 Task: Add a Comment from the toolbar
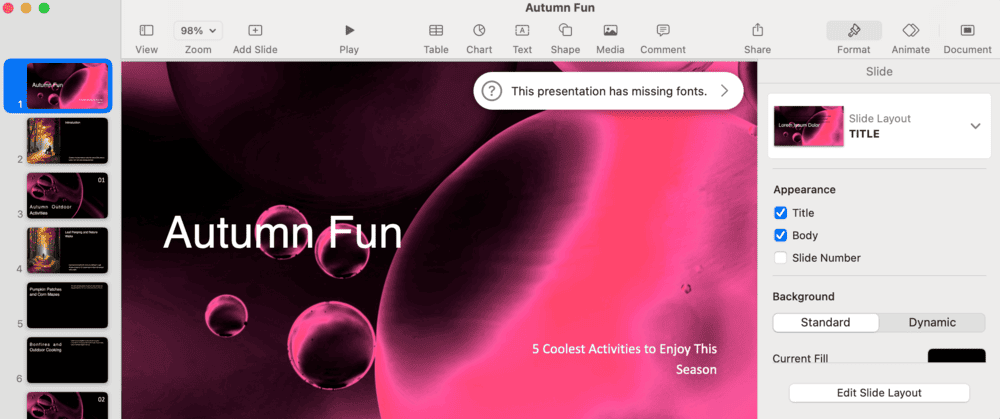[662, 31]
